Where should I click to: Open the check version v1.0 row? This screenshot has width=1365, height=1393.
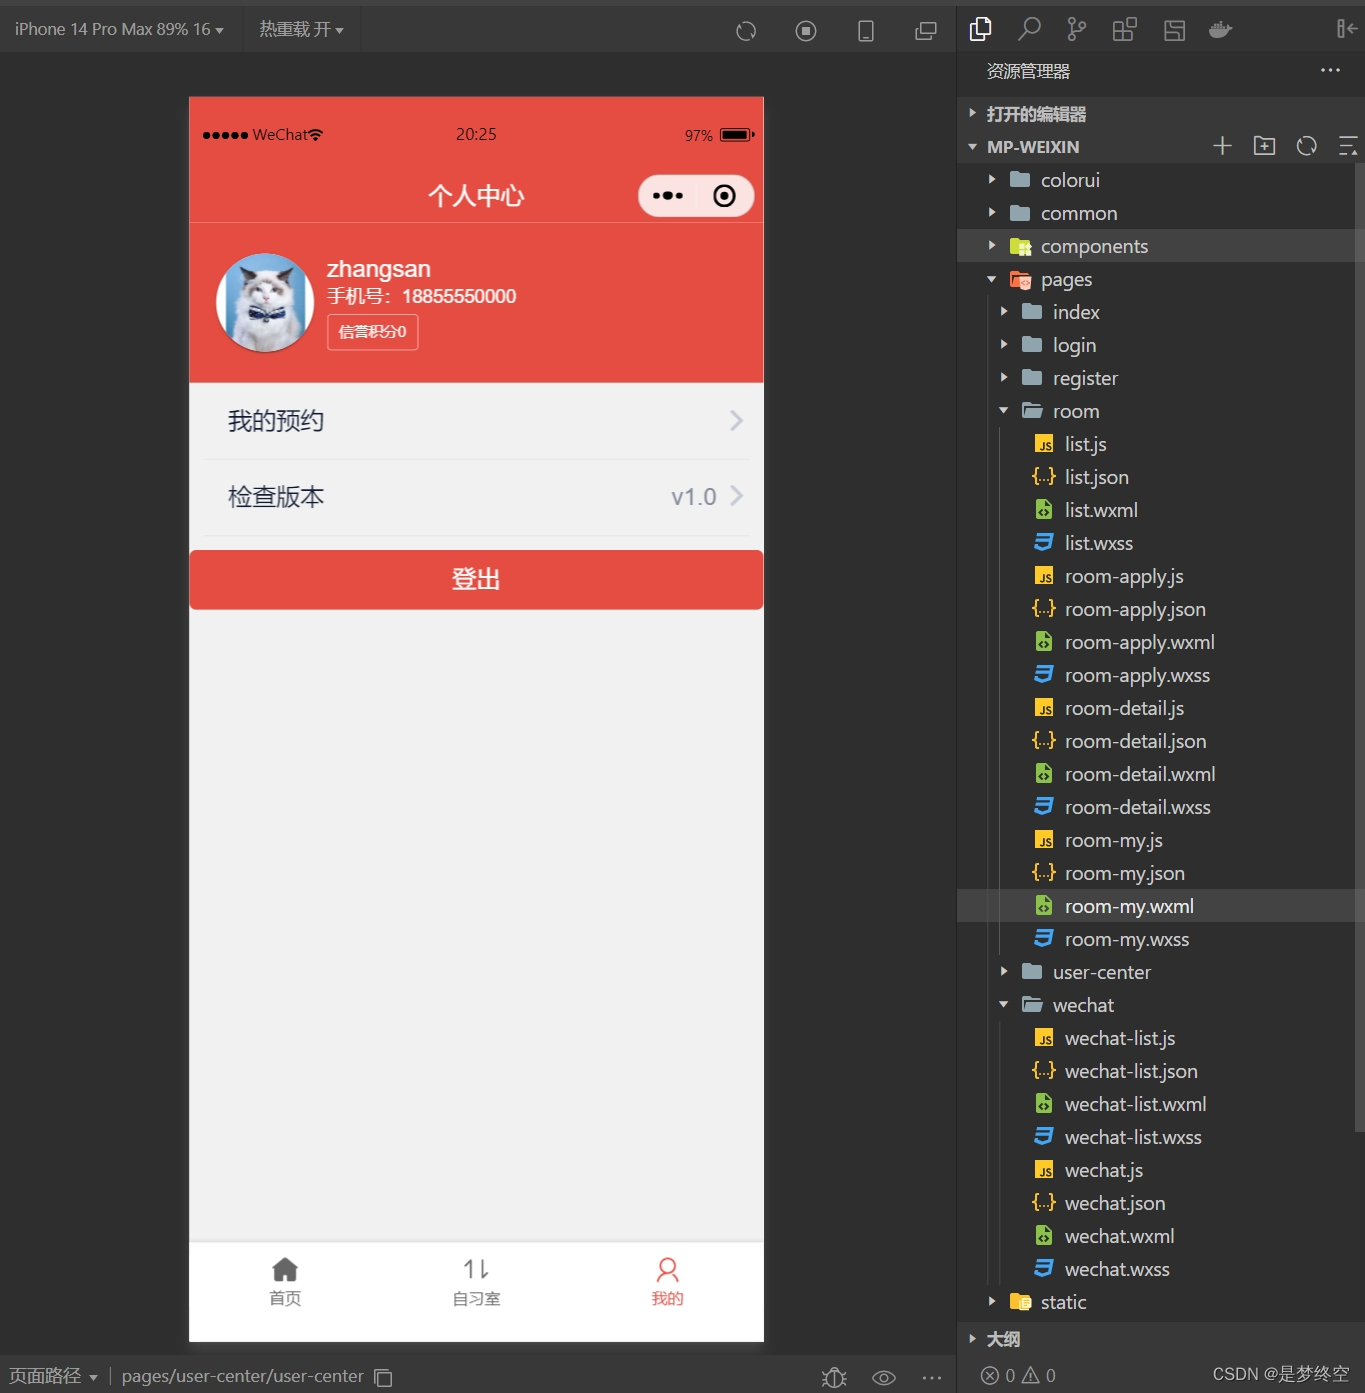(476, 497)
